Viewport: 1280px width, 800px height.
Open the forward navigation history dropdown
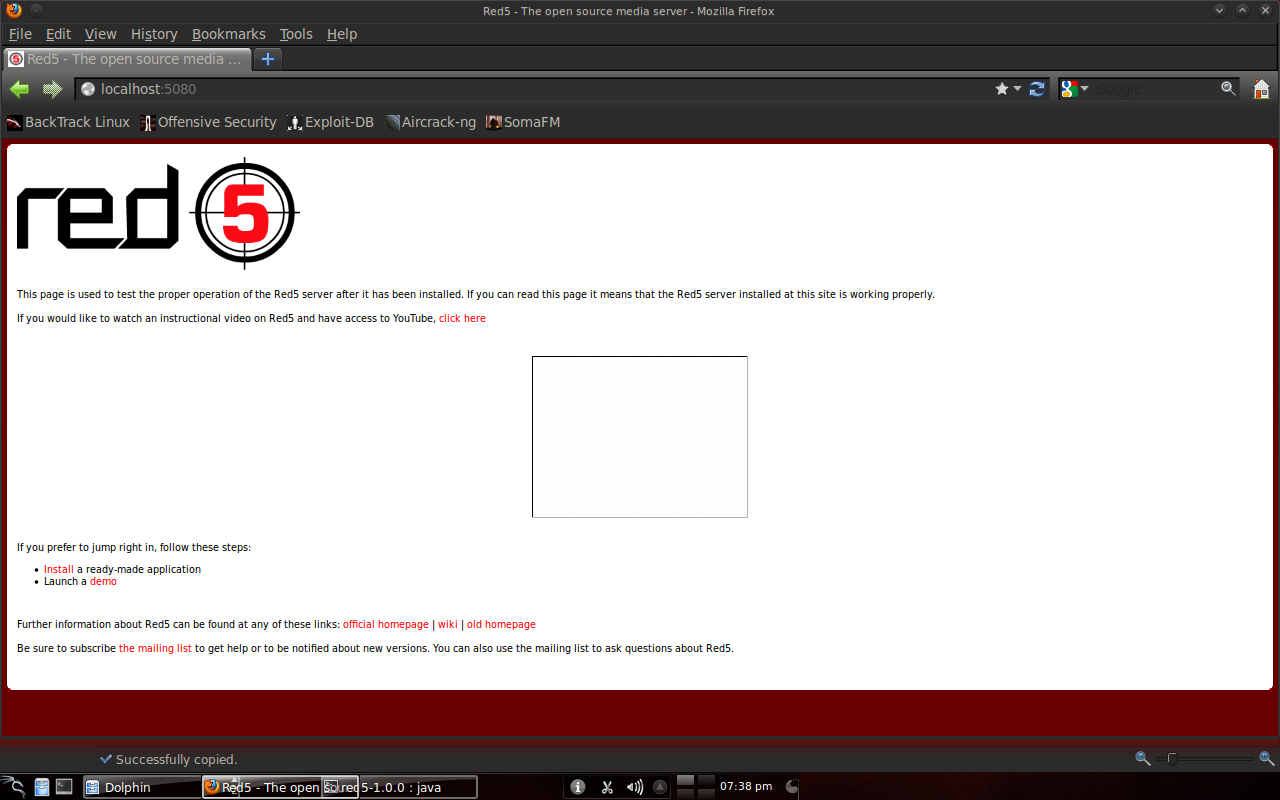click(52, 88)
